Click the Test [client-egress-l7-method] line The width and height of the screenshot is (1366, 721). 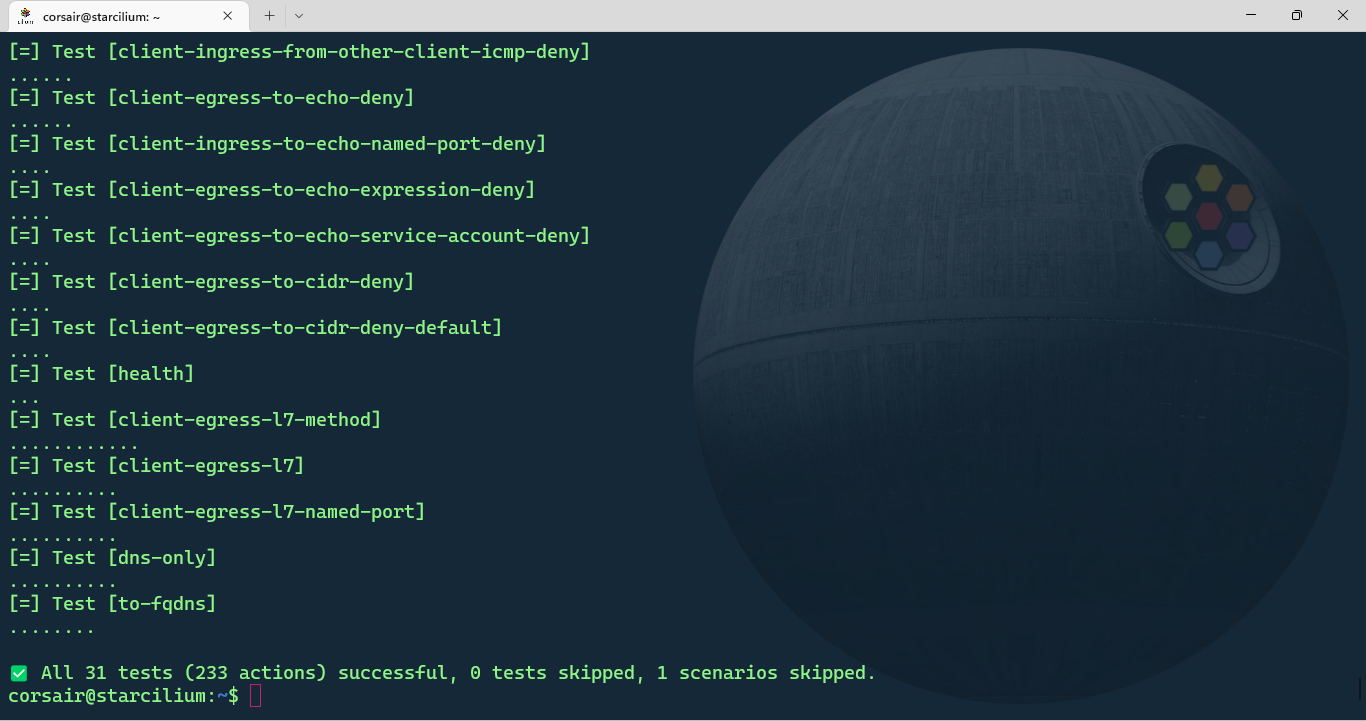click(195, 420)
